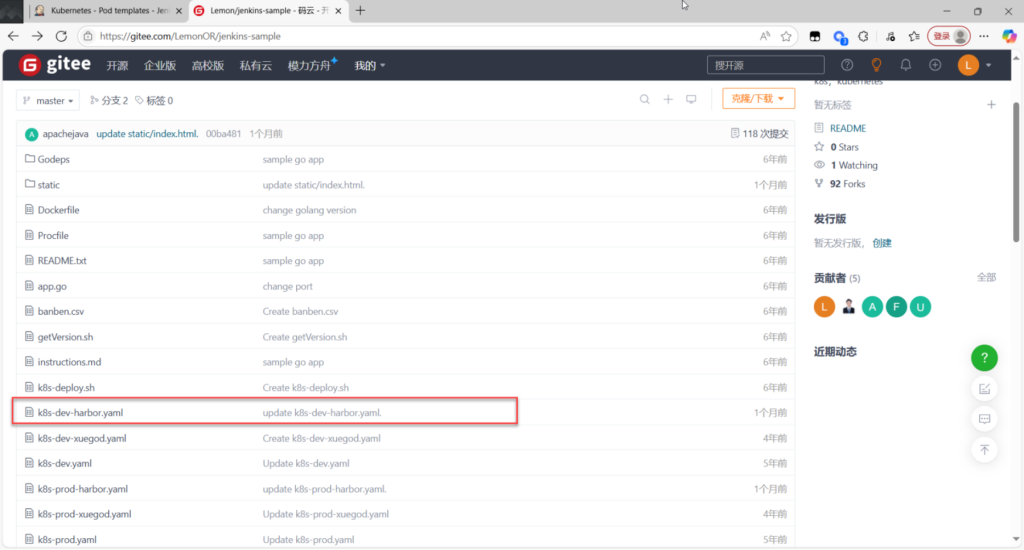Click the plus icon to add tag
Screen dimensions: 1024x550
coord(991,105)
